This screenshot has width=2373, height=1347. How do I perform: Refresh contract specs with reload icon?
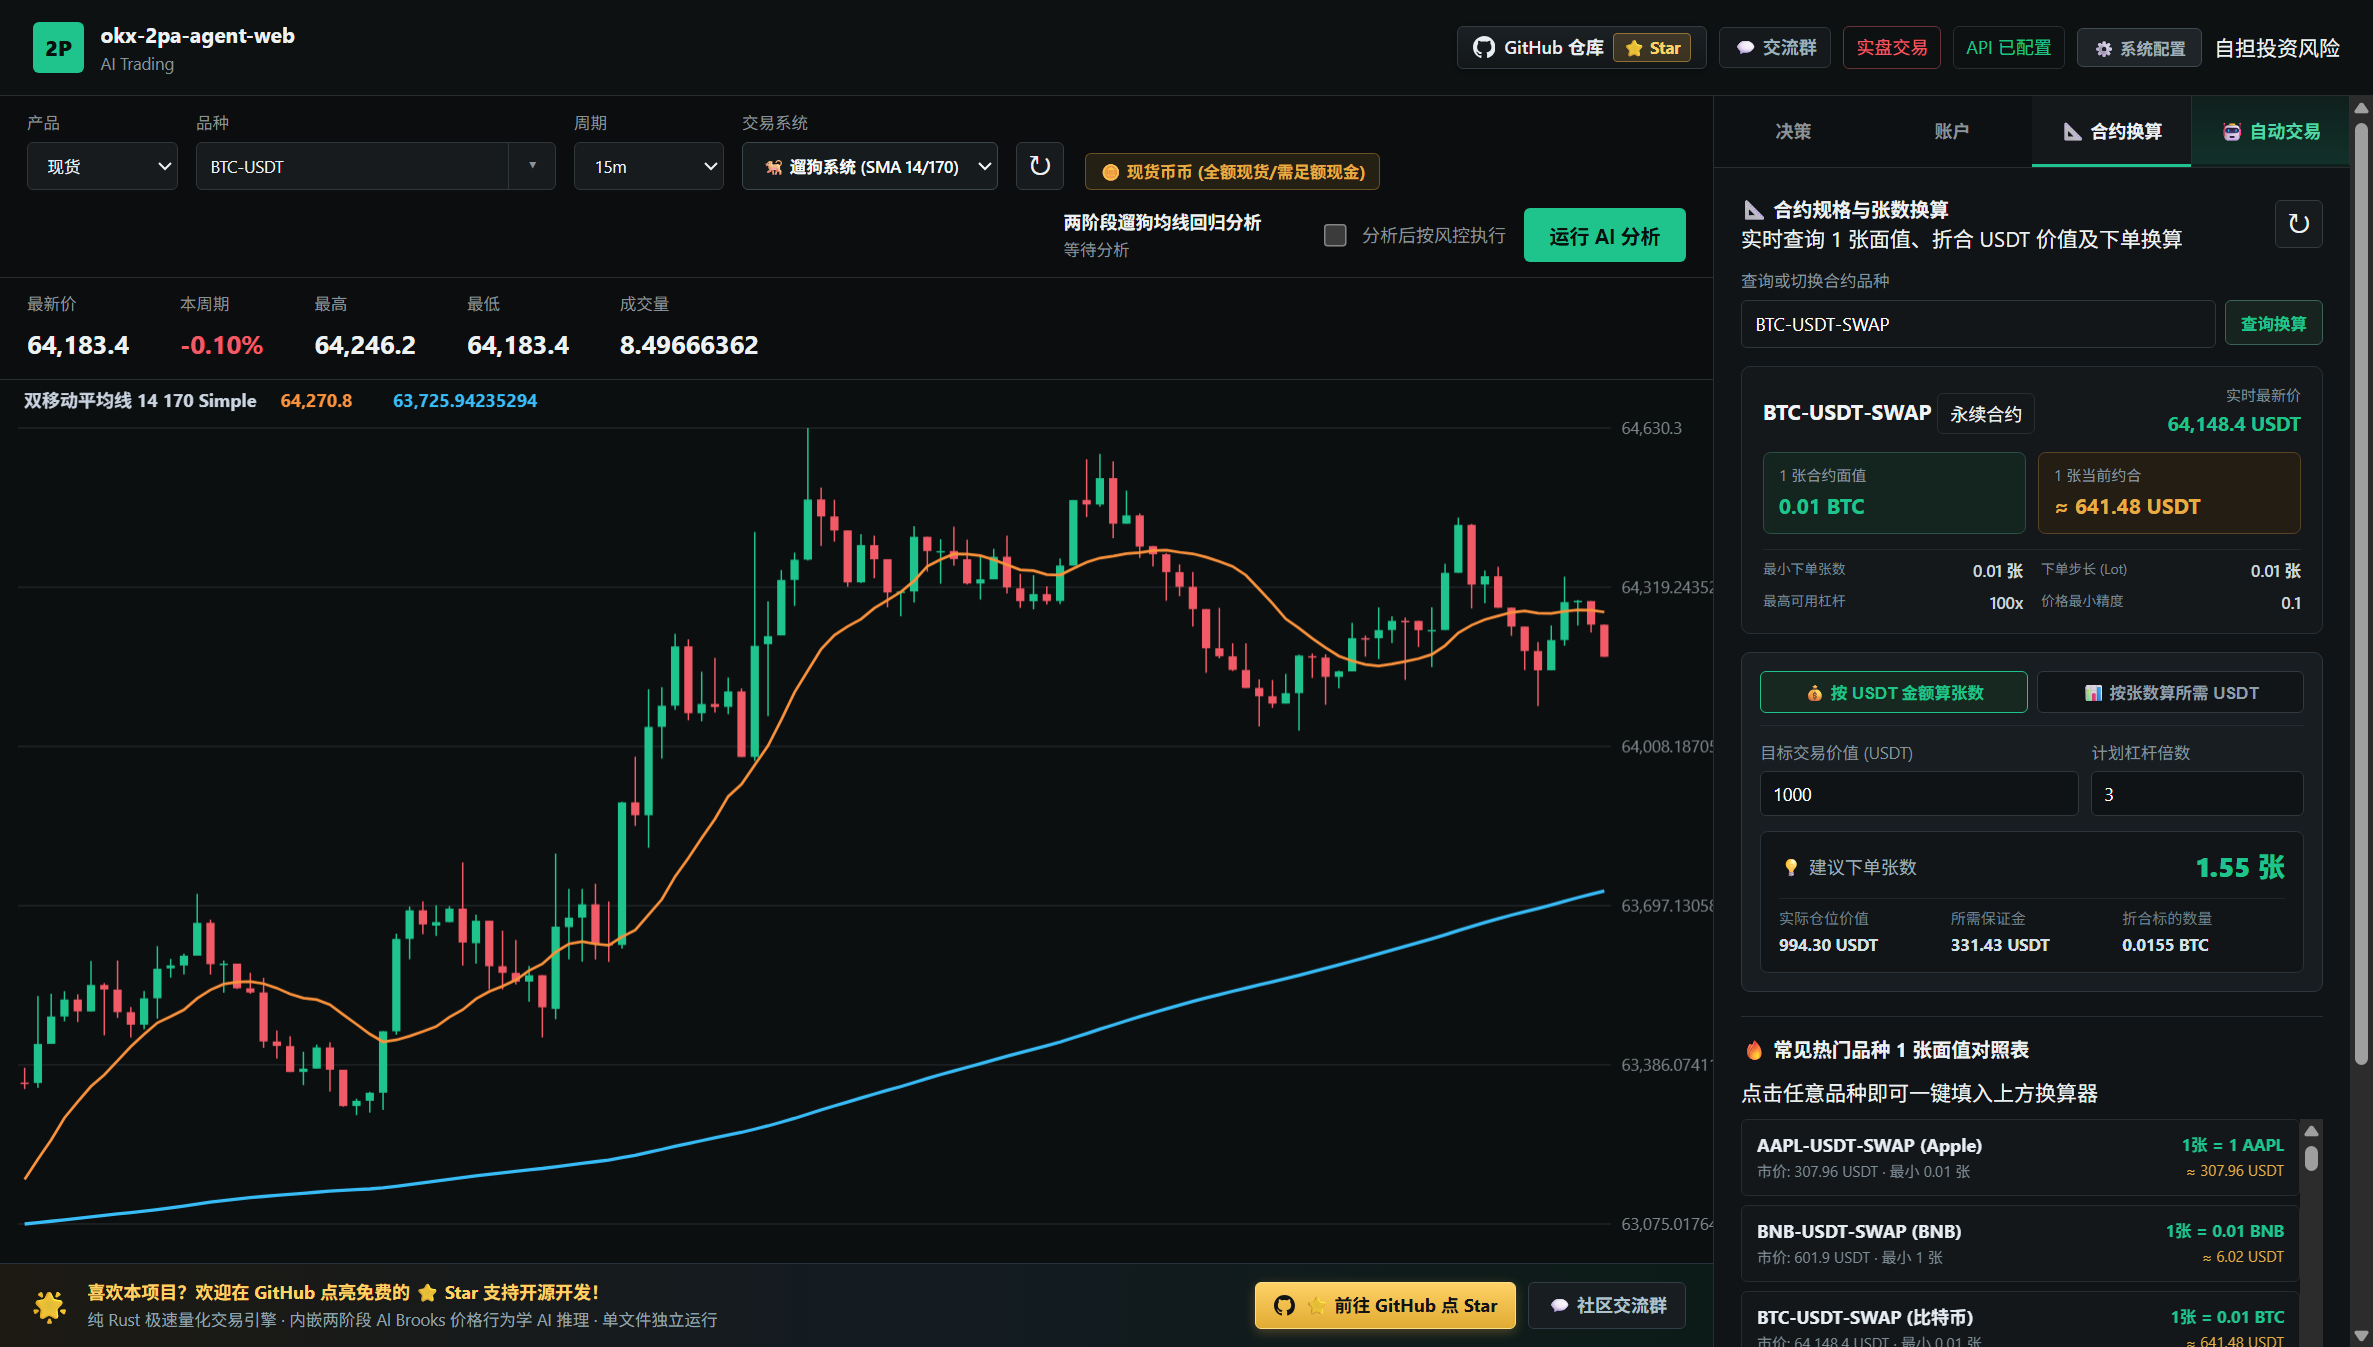coord(2298,224)
